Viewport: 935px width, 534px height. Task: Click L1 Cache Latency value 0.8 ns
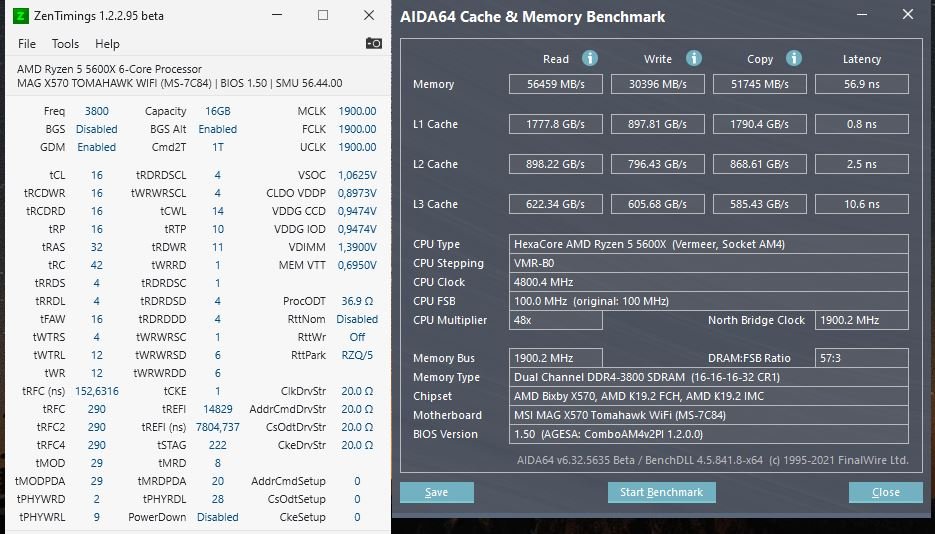pyautogui.click(x=862, y=124)
